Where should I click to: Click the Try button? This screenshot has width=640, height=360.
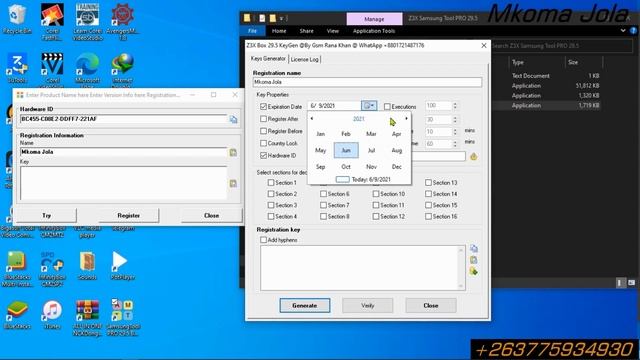click(47, 216)
